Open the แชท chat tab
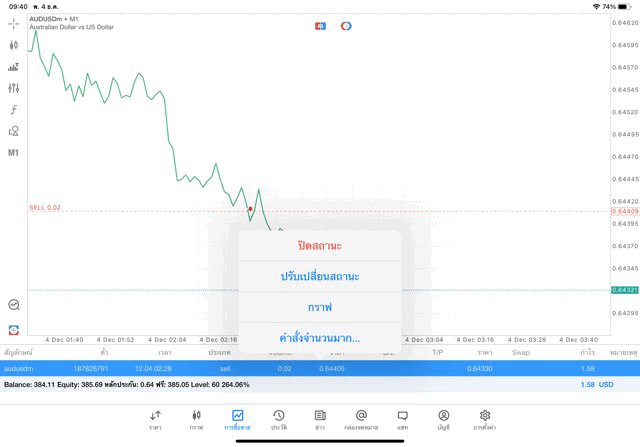Image resolution: width=640 pixels, height=447 pixels. coord(402,419)
